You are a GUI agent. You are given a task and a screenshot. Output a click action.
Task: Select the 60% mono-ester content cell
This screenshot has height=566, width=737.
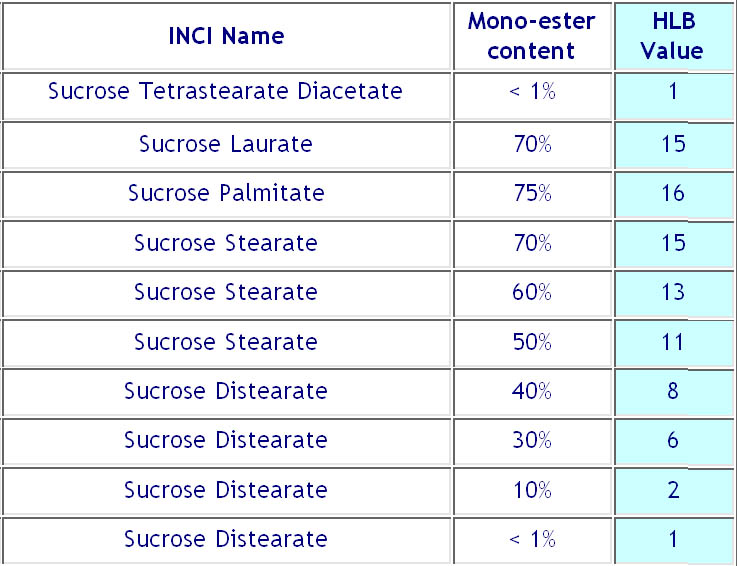click(531, 292)
